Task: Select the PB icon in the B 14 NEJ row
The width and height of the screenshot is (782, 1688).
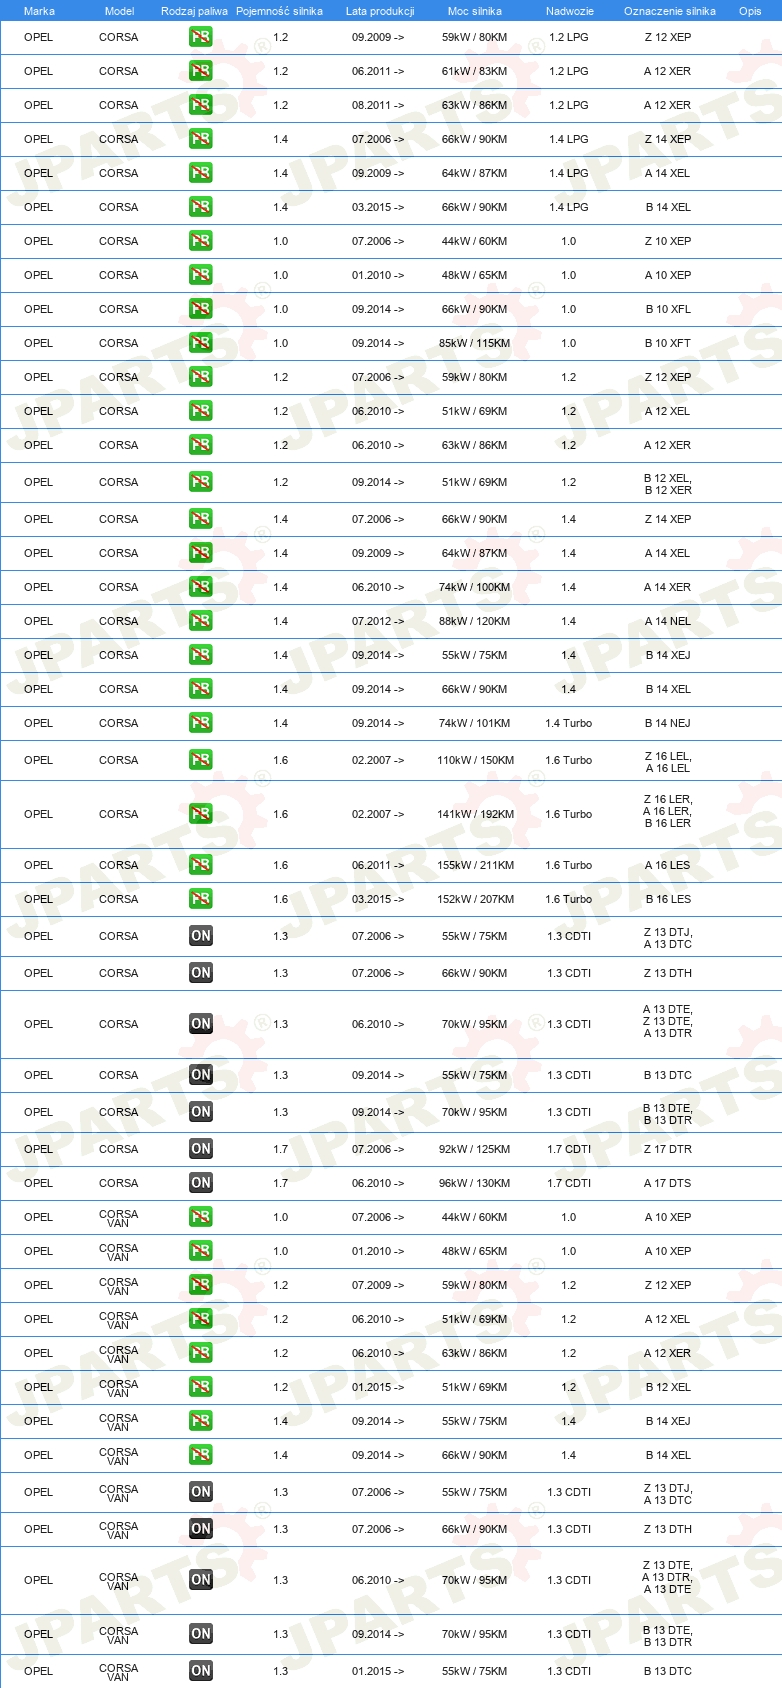Action: (201, 723)
